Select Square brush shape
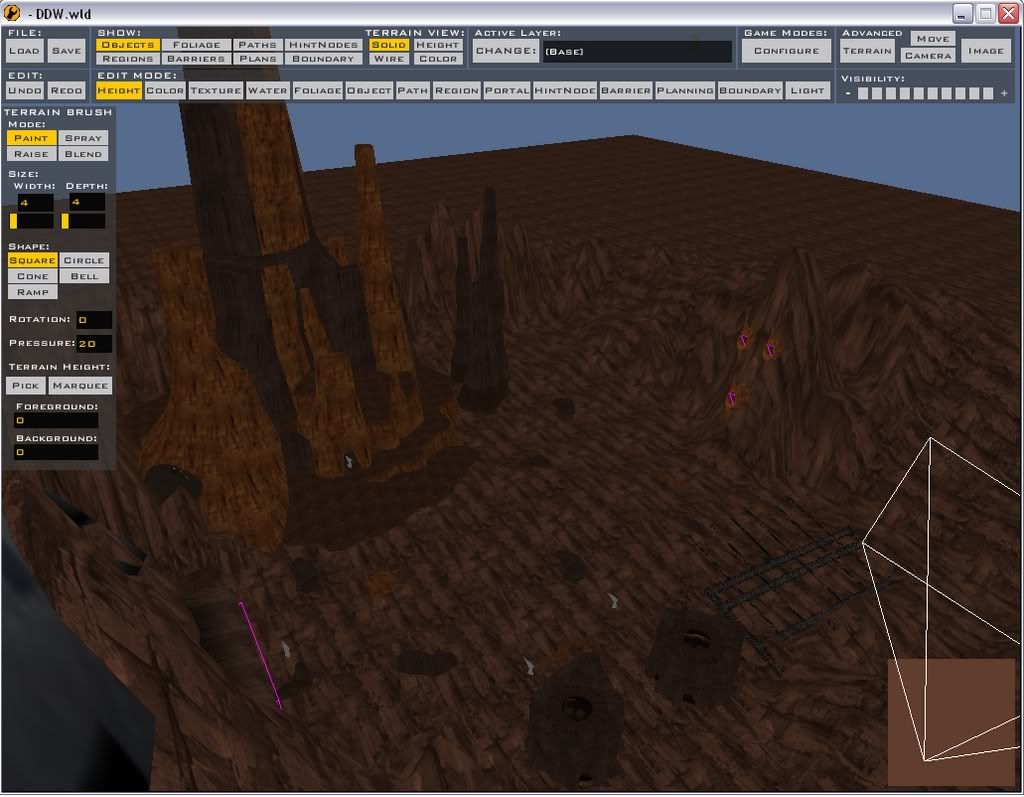Screen dimensions: 1024x797 click(x=33, y=261)
